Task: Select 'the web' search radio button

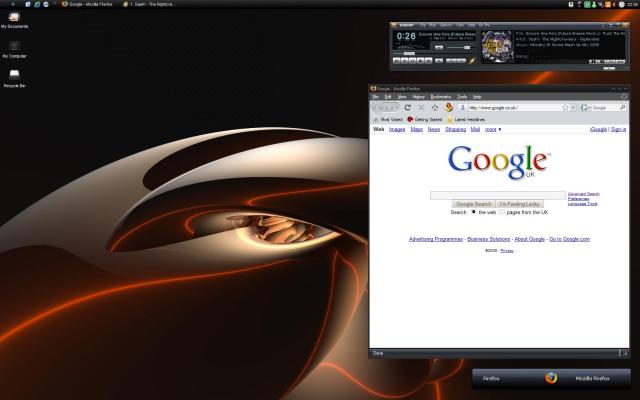Action: click(x=474, y=212)
